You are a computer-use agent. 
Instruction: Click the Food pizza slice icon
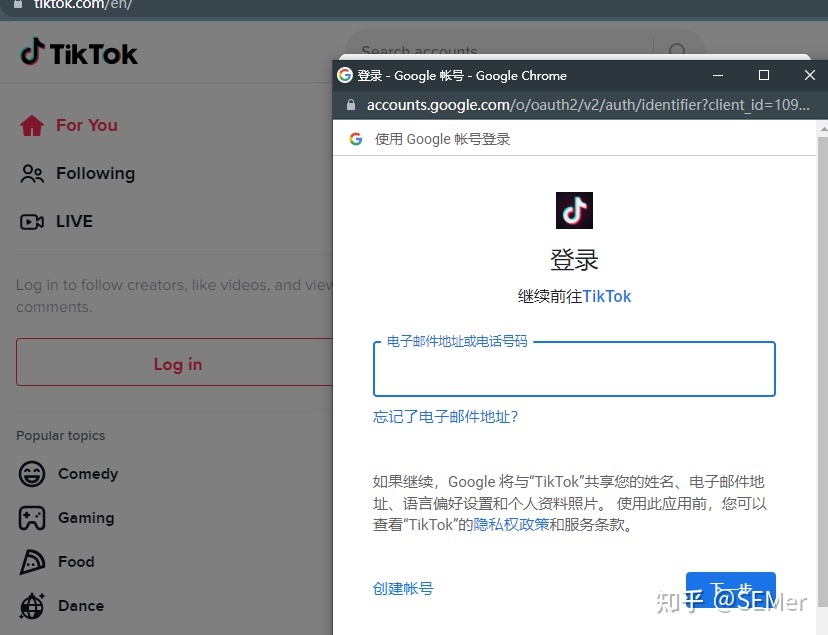[32, 562]
